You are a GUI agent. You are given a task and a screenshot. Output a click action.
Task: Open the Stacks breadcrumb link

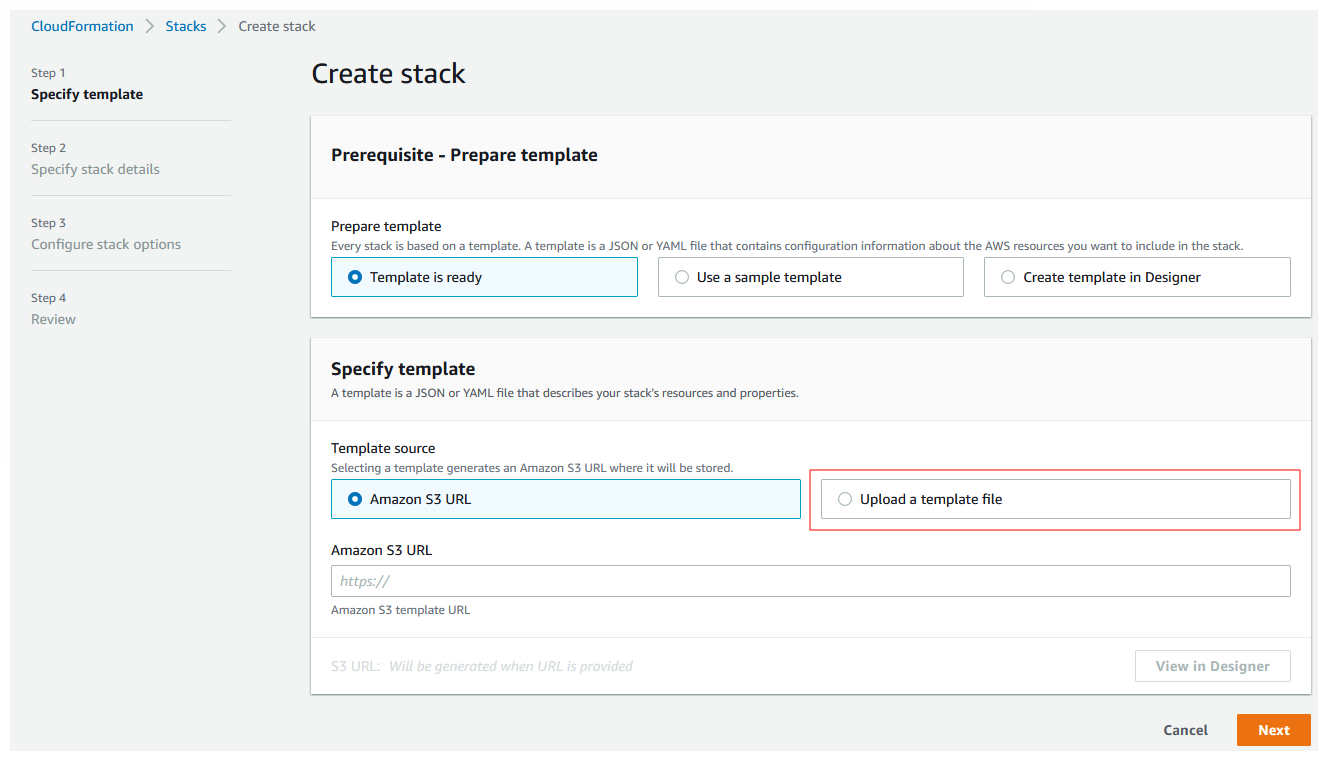point(186,26)
